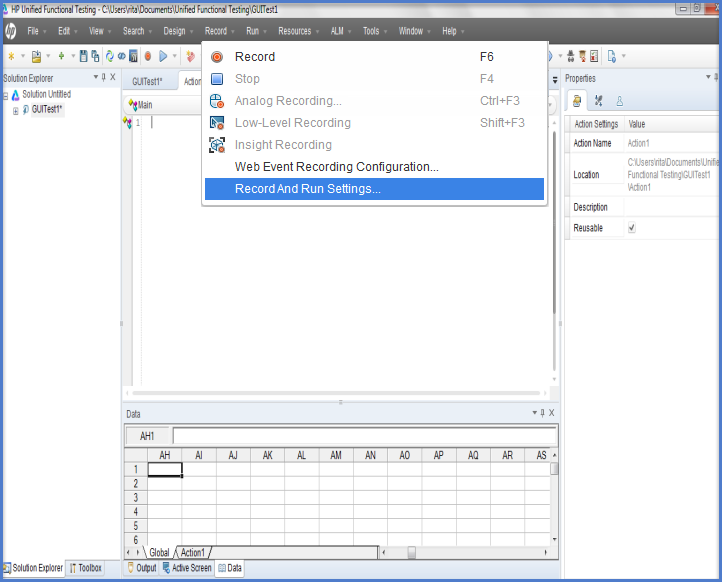Open the document tabs overflow dropdown
The height and width of the screenshot is (582, 722).
[555, 80]
